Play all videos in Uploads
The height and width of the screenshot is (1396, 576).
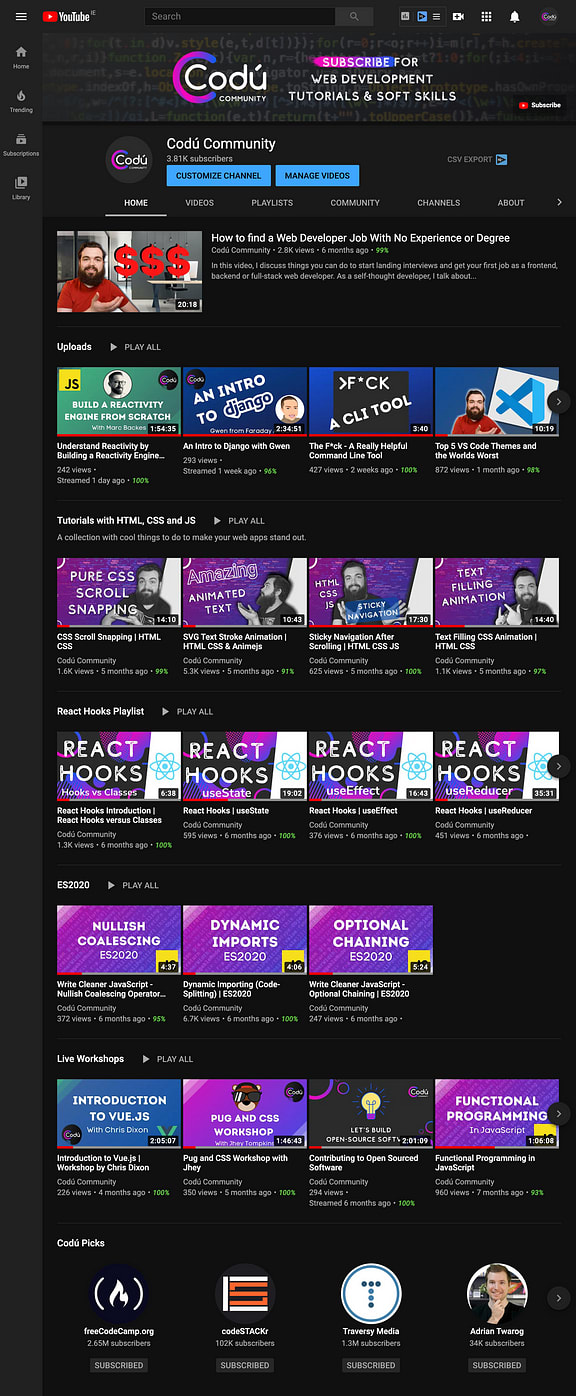(x=135, y=347)
